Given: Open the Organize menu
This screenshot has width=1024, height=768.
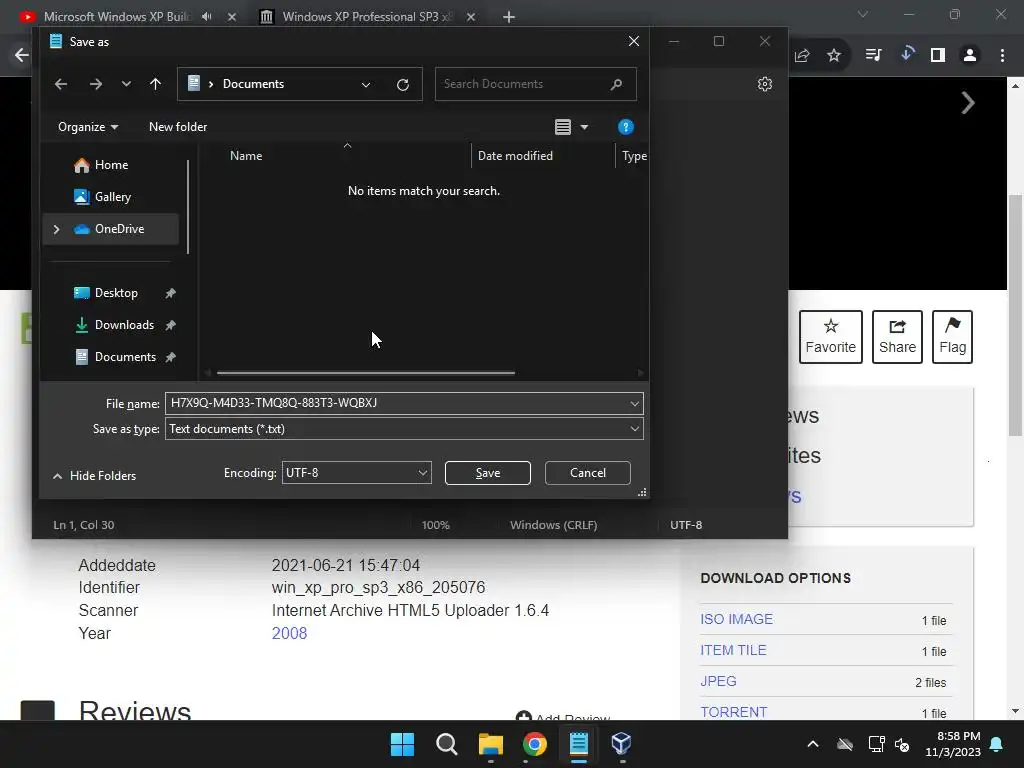Looking at the screenshot, I should (88, 127).
